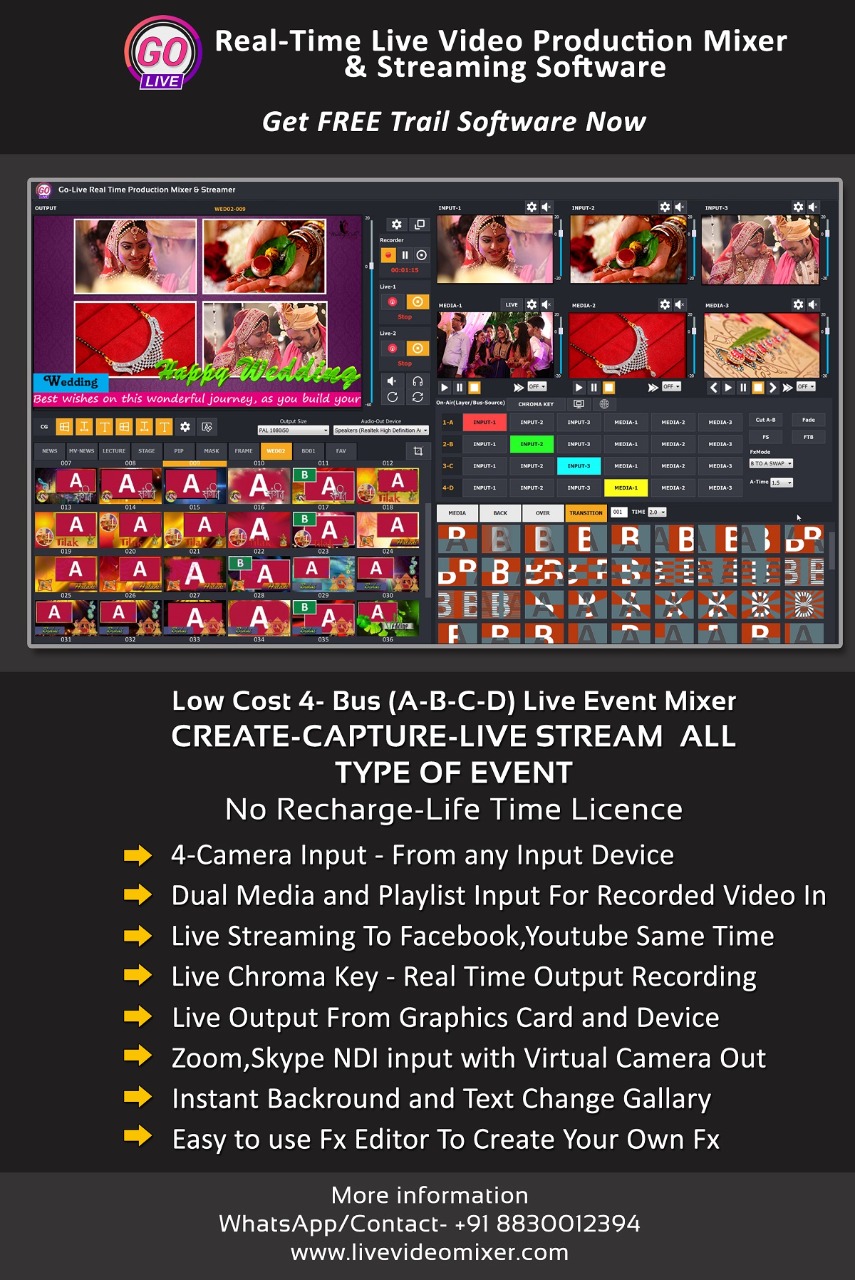Viewport: 855px width, 1280px height.
Task: Open INPUT-2 settings gear
Action: tap(665, 207)
